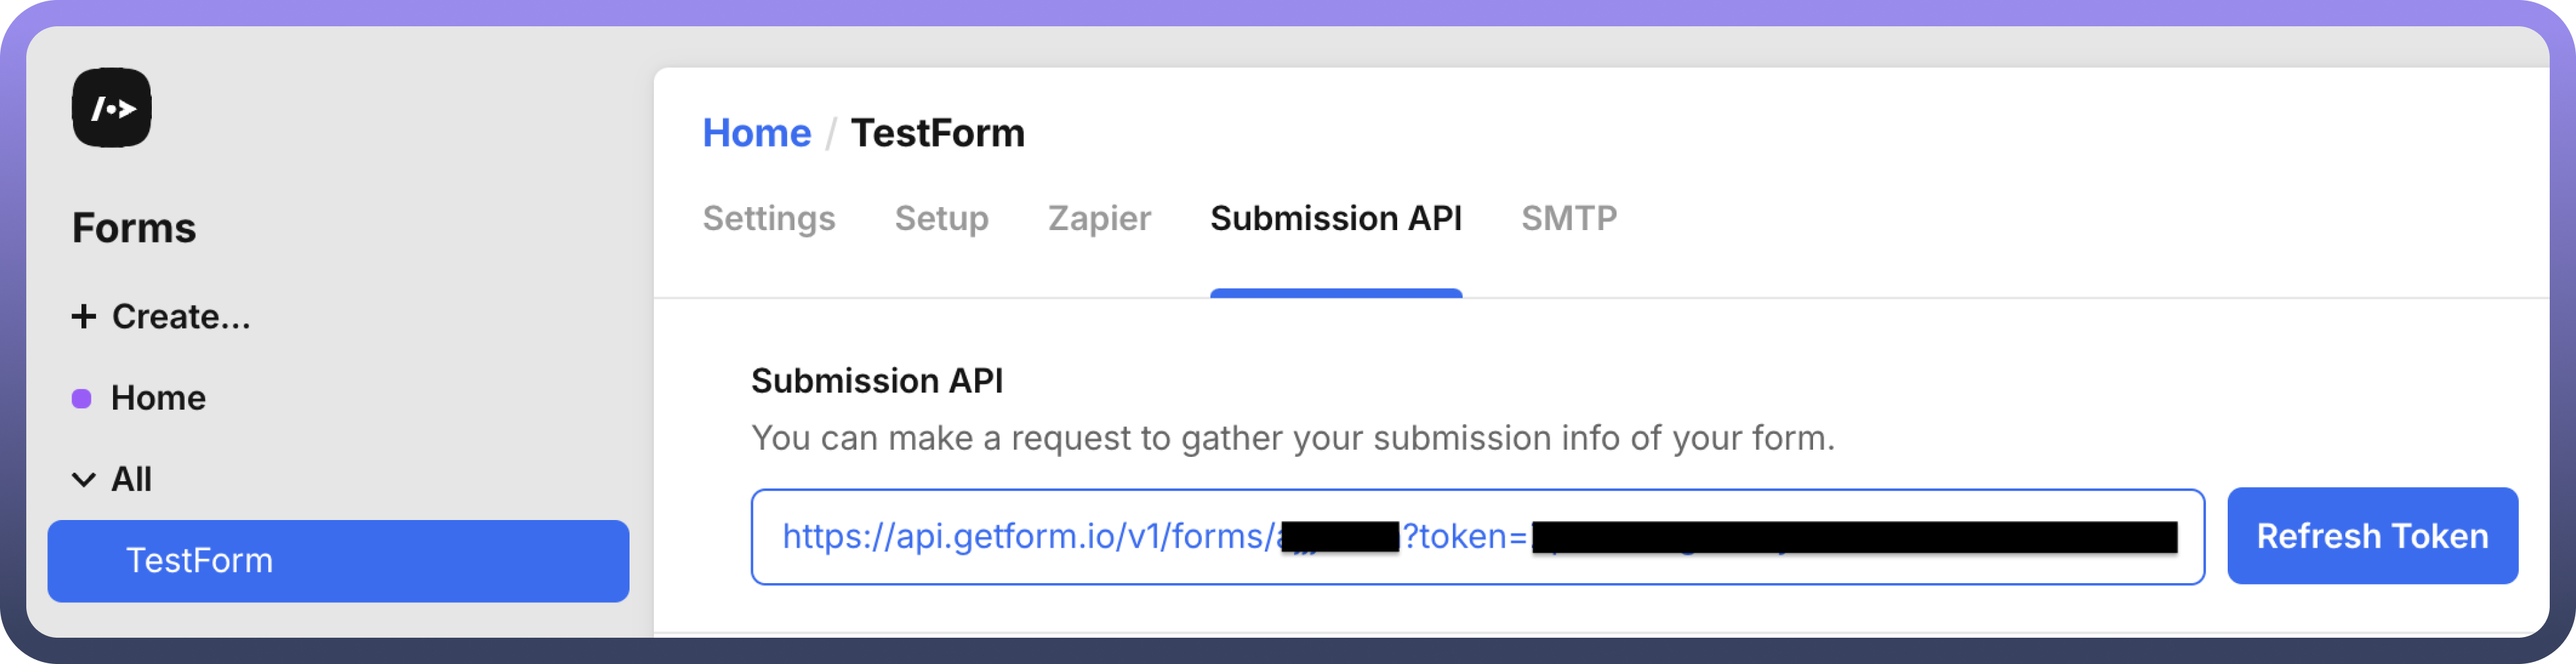Click the Forms sidebar heading
This screenshot has width=2576, height=664.
(134, 228)
